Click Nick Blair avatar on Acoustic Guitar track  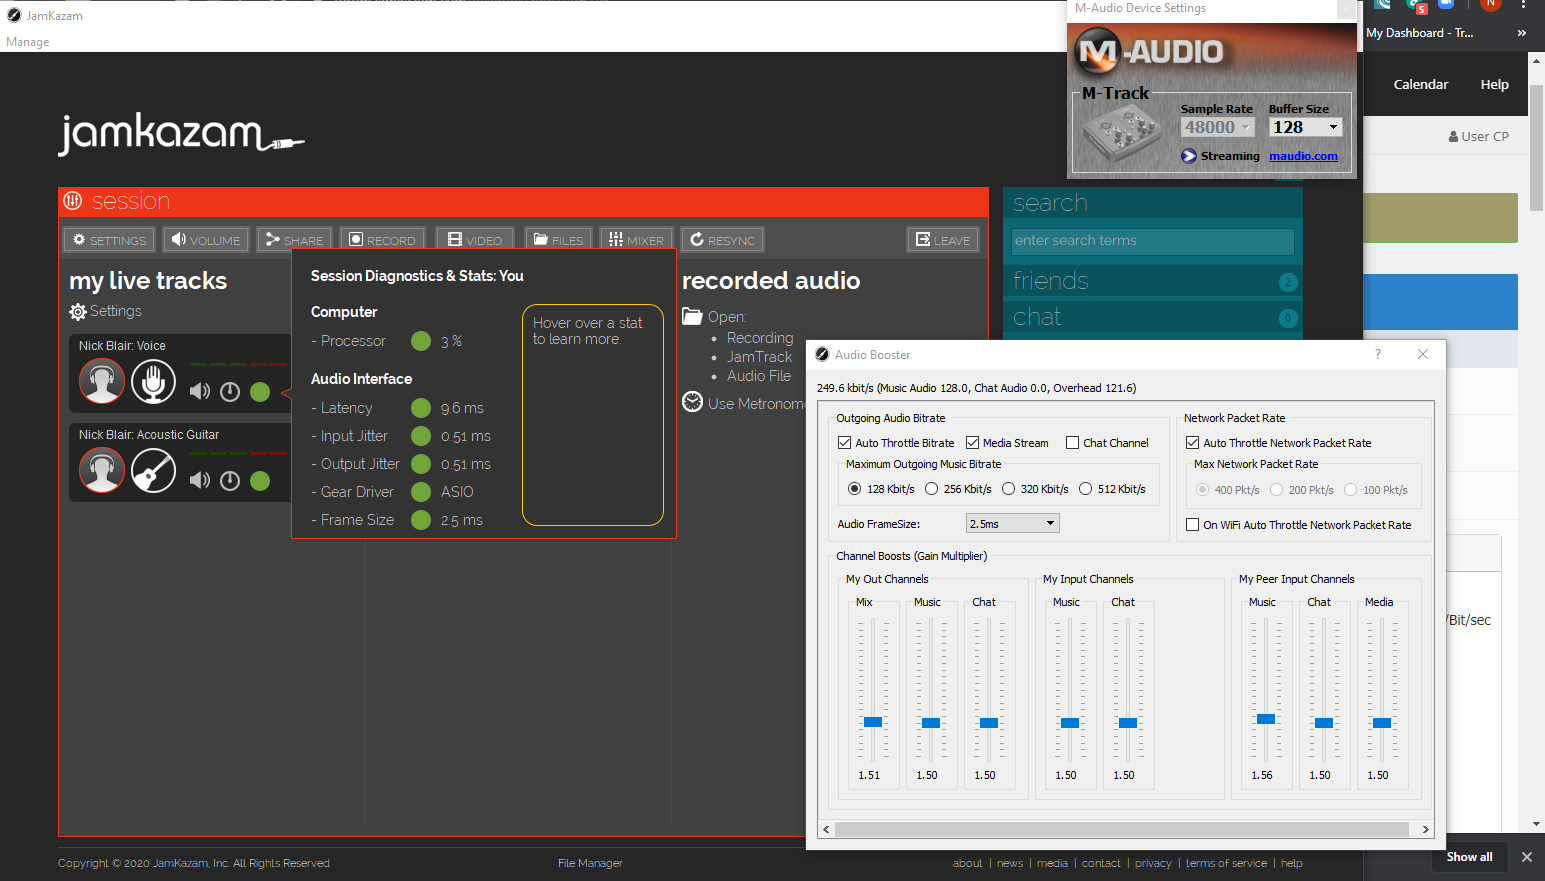(102, 471)
